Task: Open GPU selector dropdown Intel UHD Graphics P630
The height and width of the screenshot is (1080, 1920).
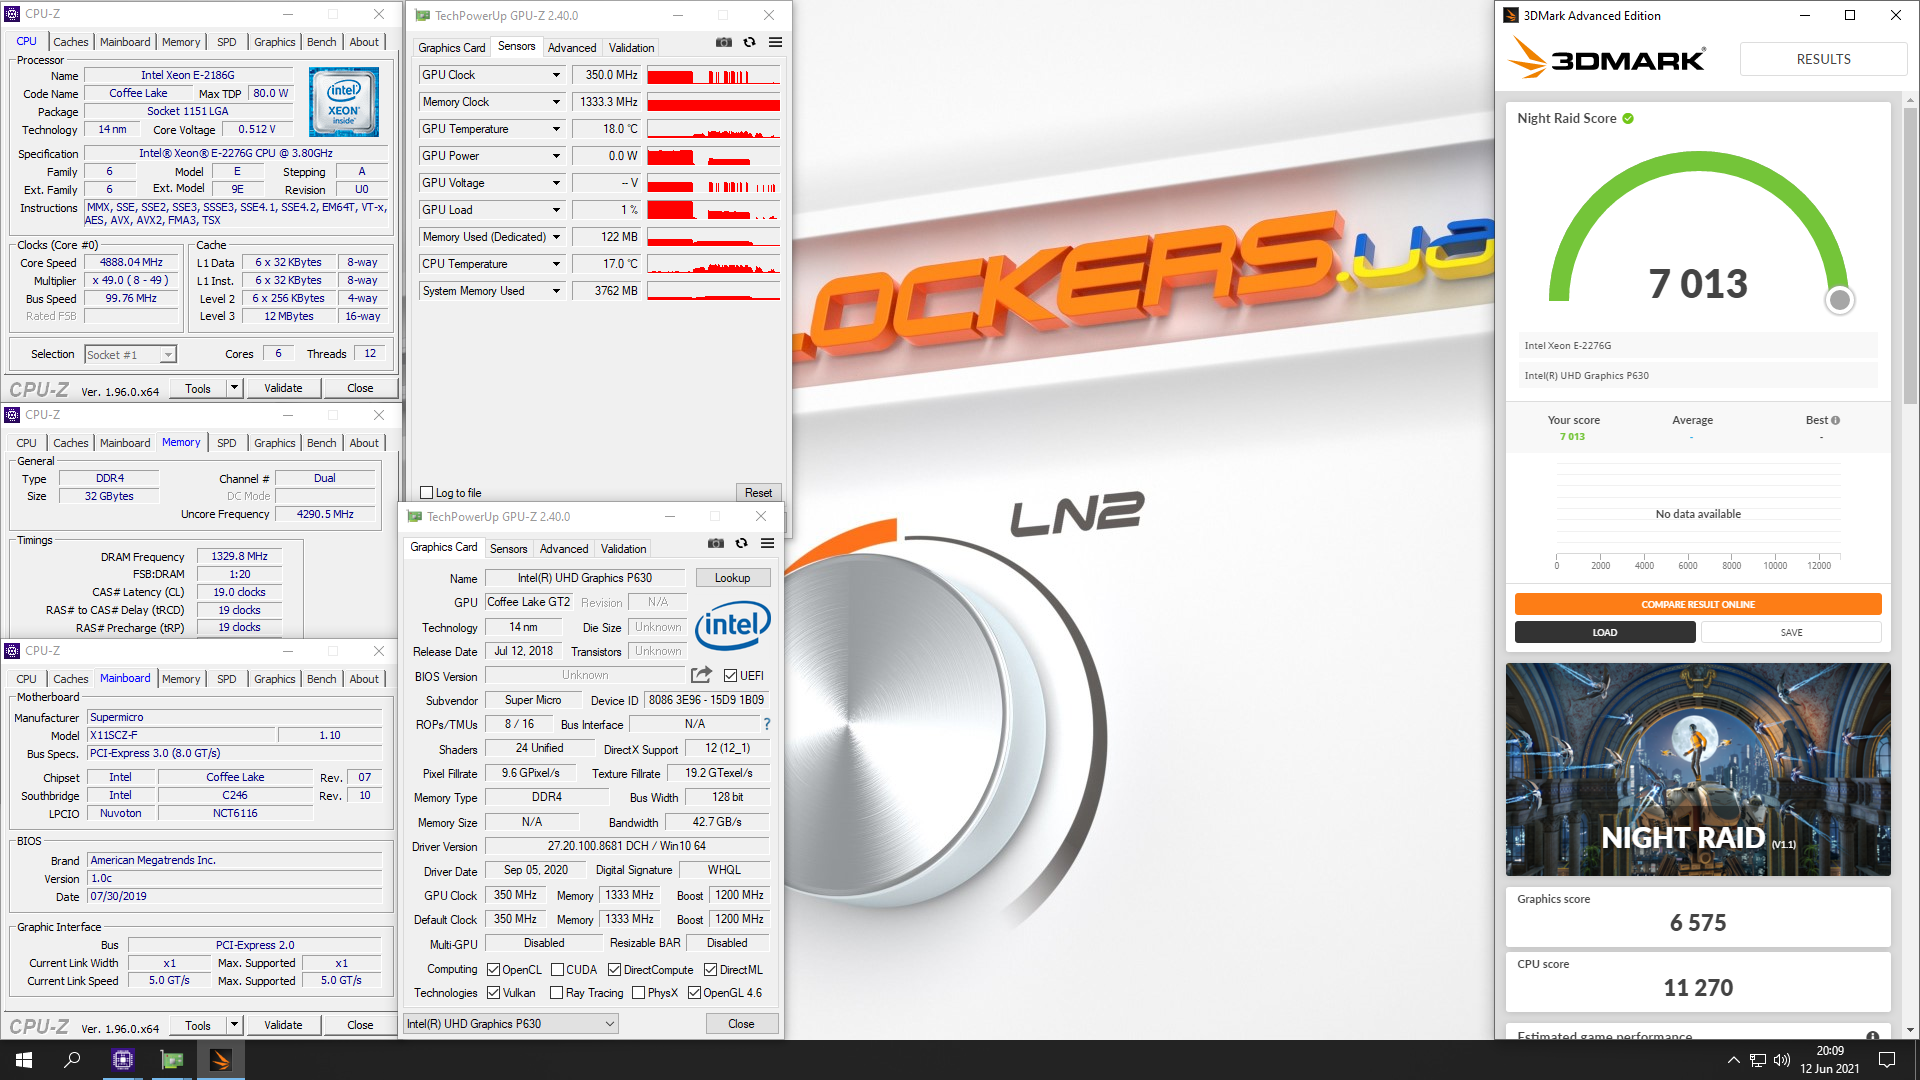Action: tap(510, 1024)
